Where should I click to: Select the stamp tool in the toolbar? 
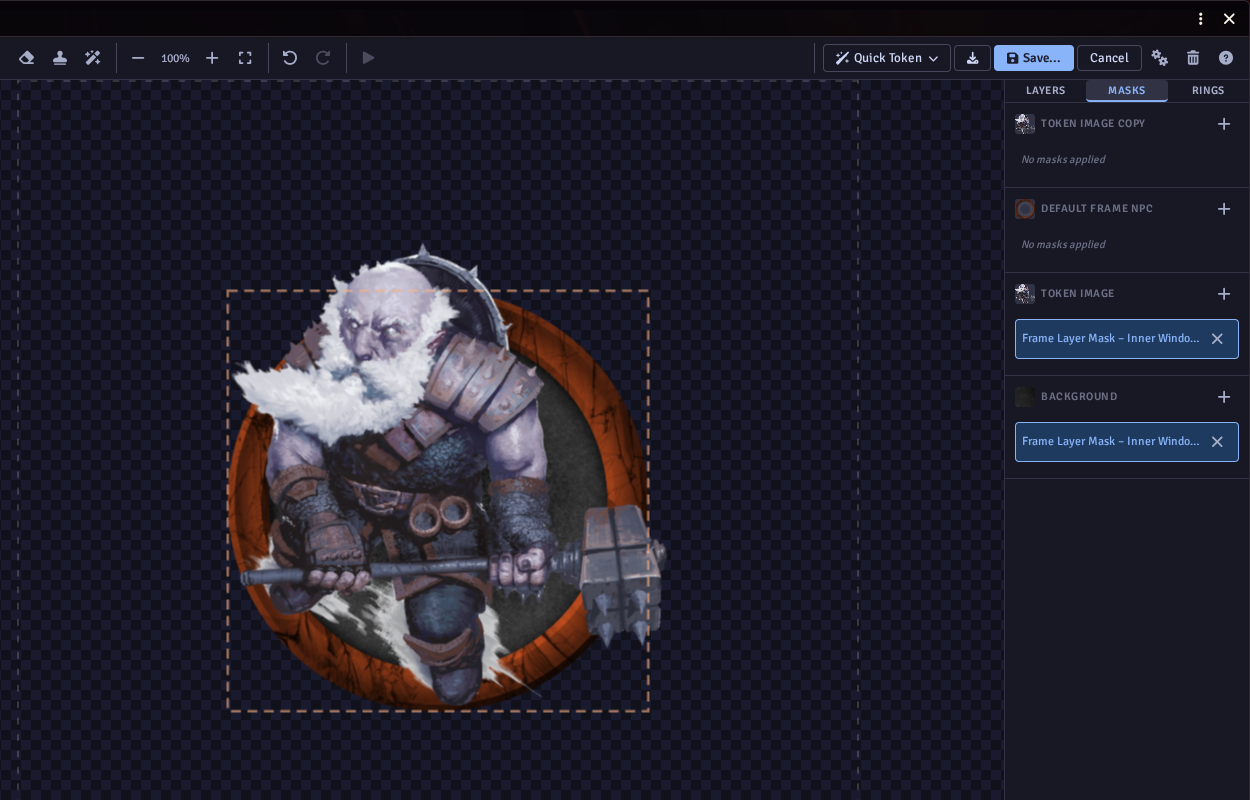pyautogui.click(x=60, y=58)
